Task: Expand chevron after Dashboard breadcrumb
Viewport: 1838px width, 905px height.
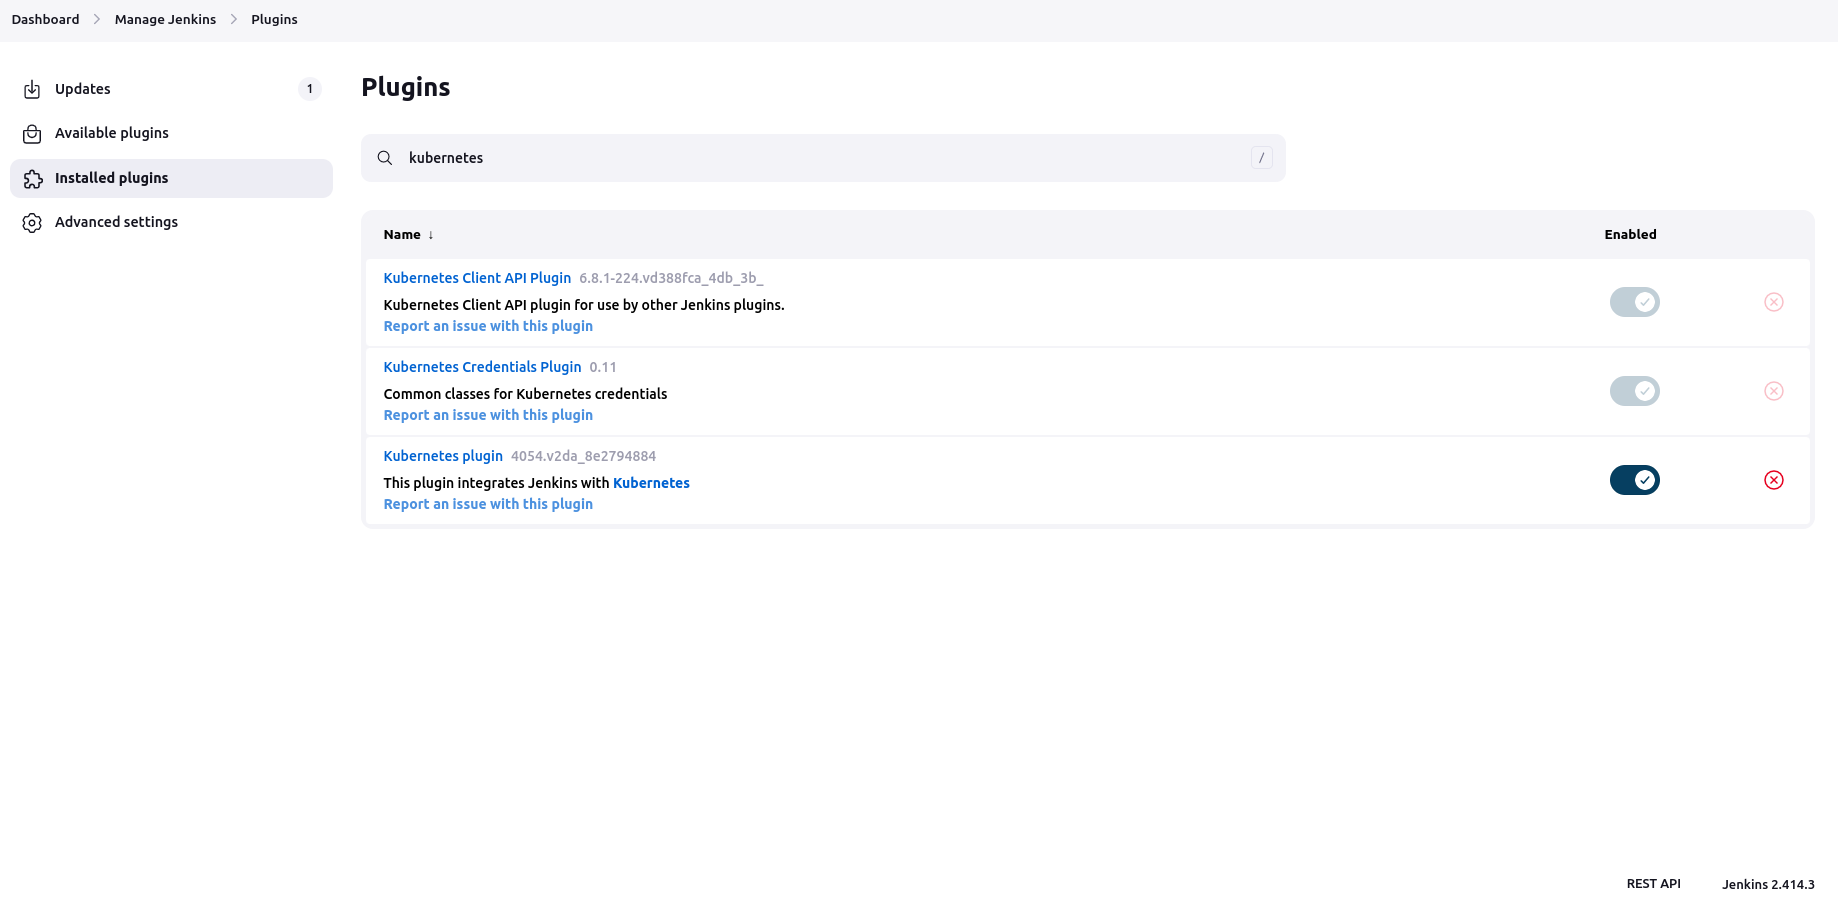Action: pos(97,19)
